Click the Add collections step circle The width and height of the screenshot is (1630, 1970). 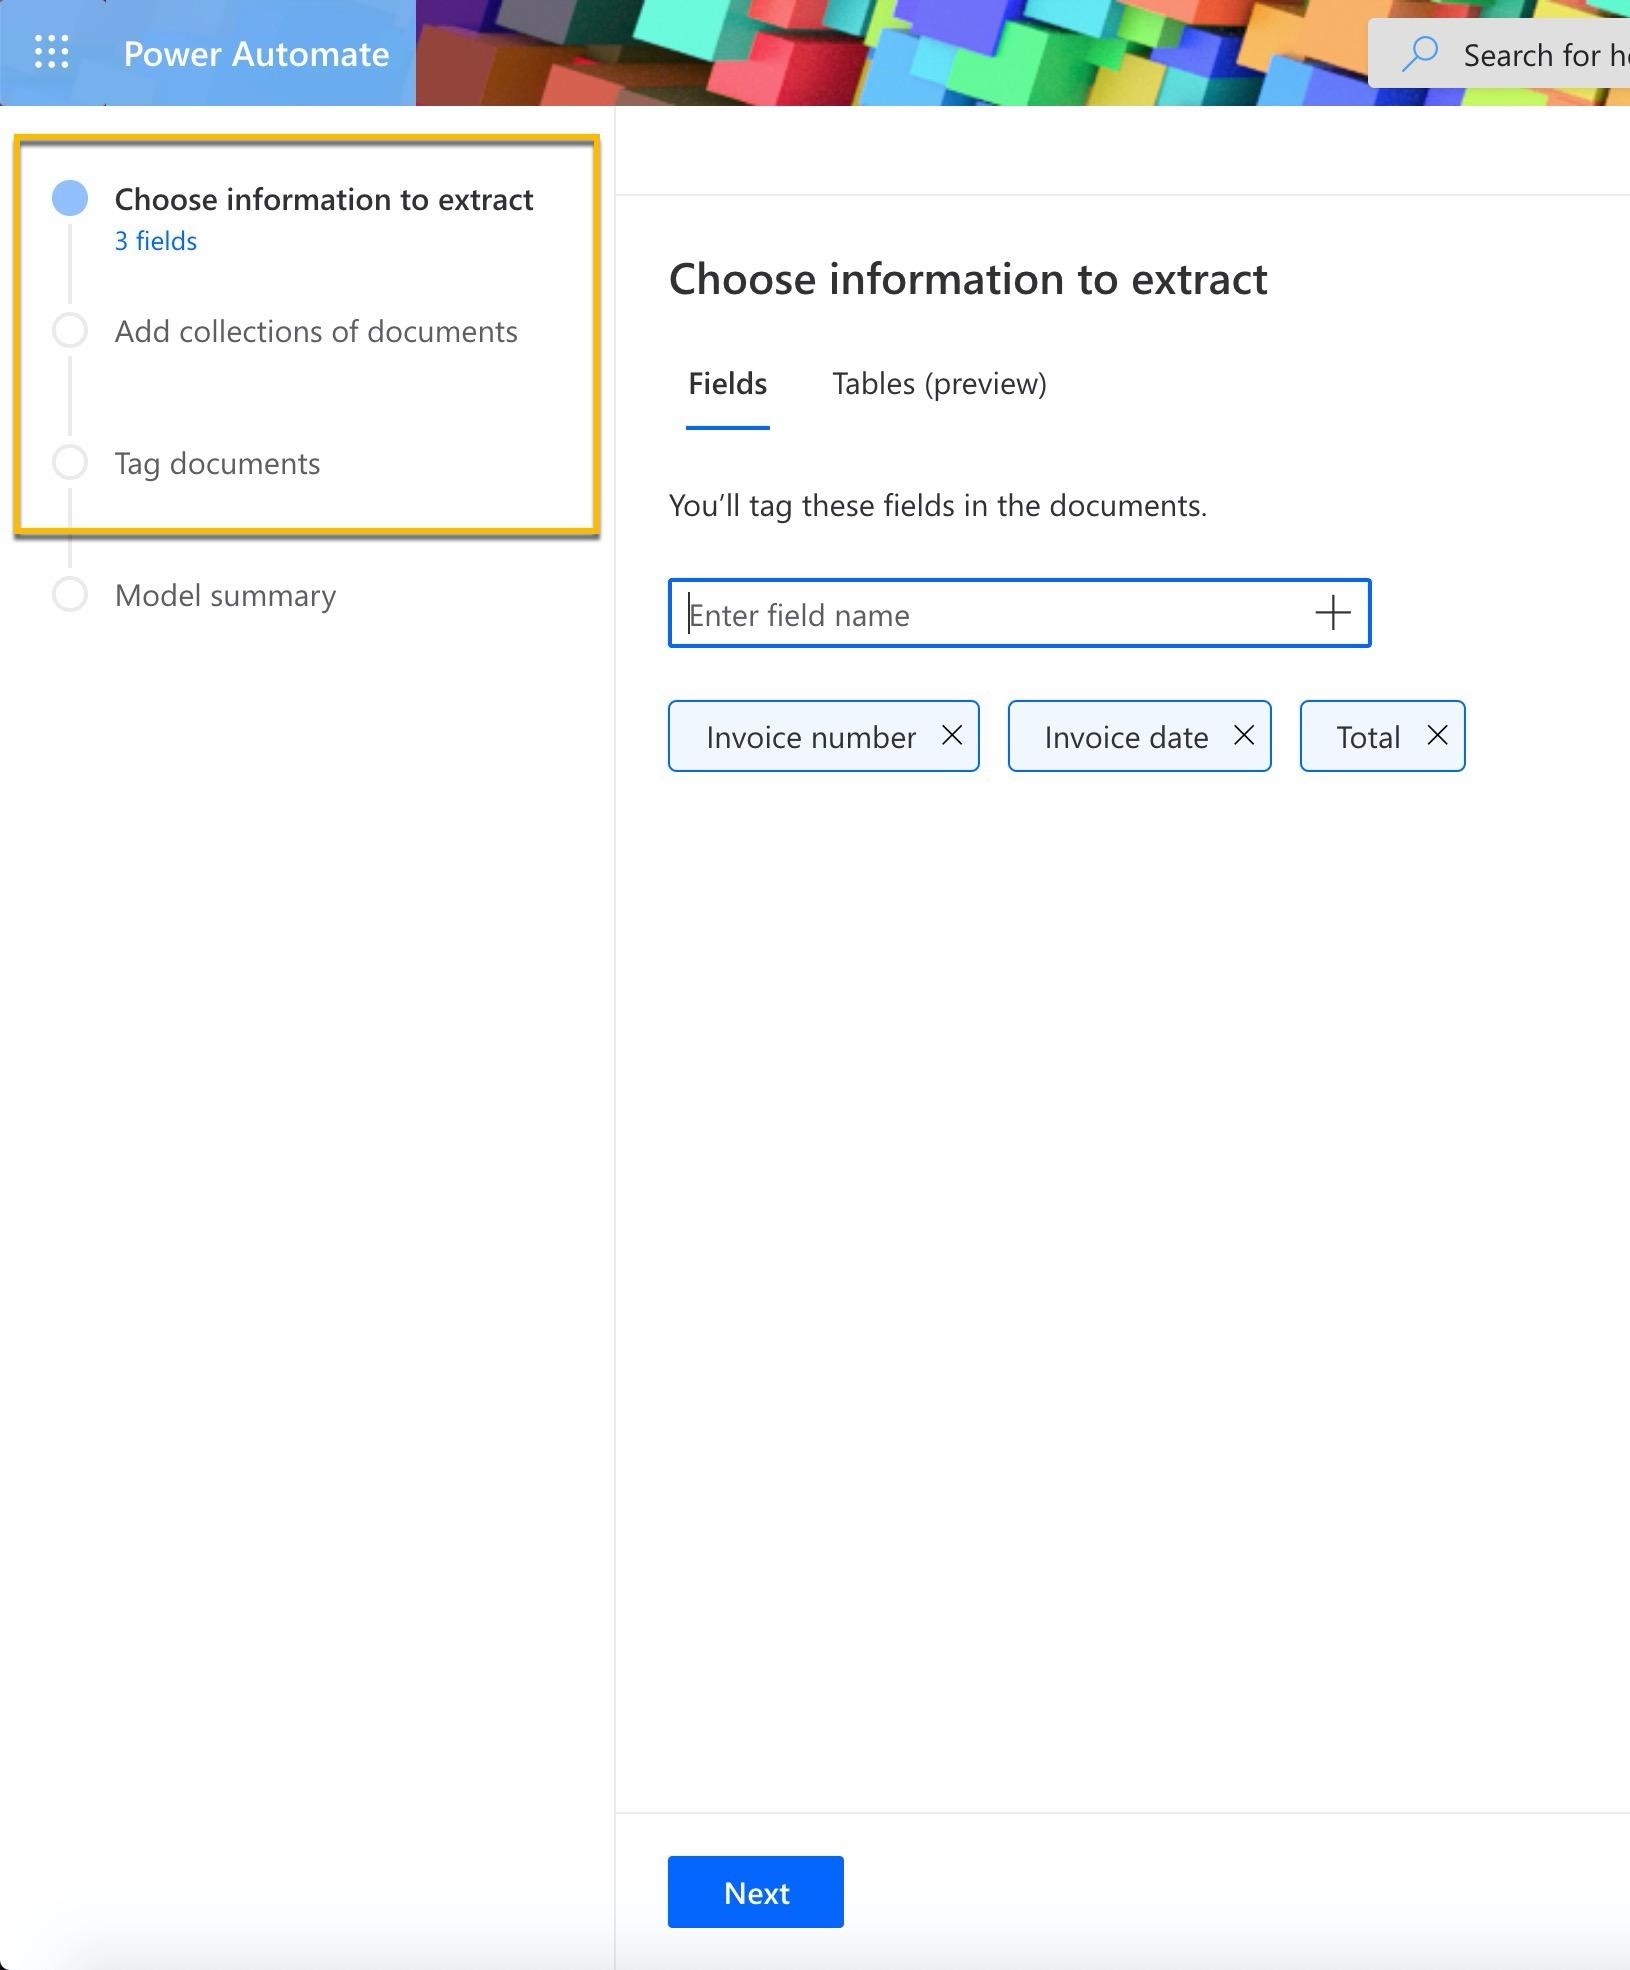70,331
